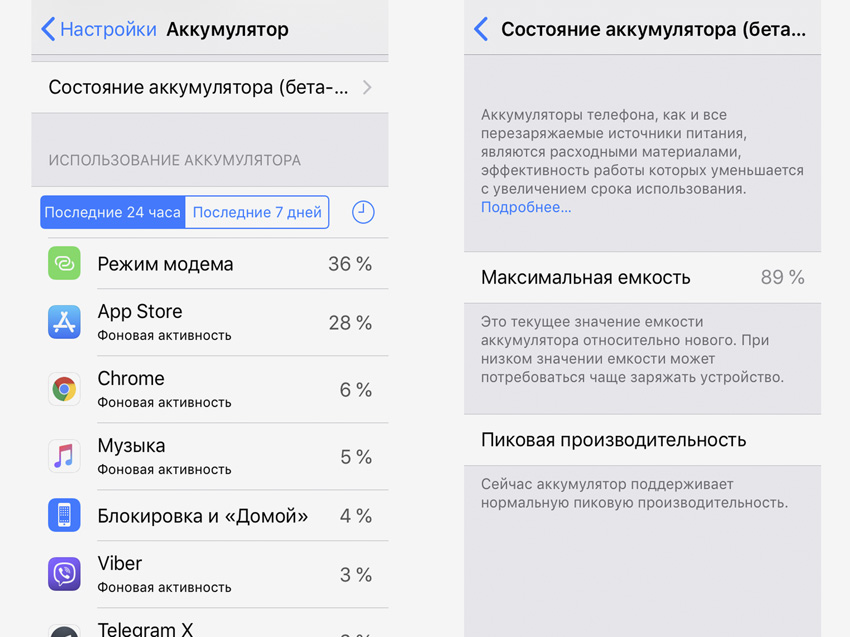This screenshot has height=637, width=850.
Task: Tap the clock icon for usage time
Action: pyautogui.click(x=363, y=212)
